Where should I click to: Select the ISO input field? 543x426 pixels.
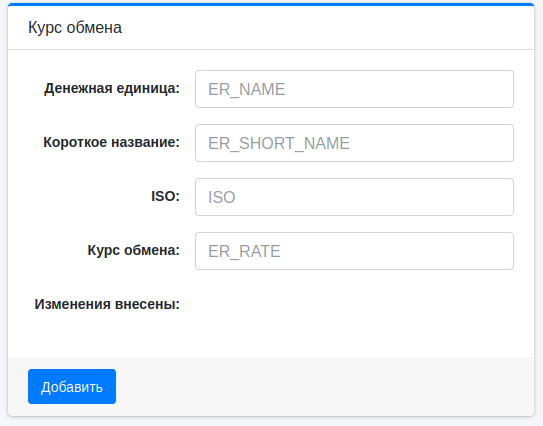pyautogui.click(x=354, y=197)
